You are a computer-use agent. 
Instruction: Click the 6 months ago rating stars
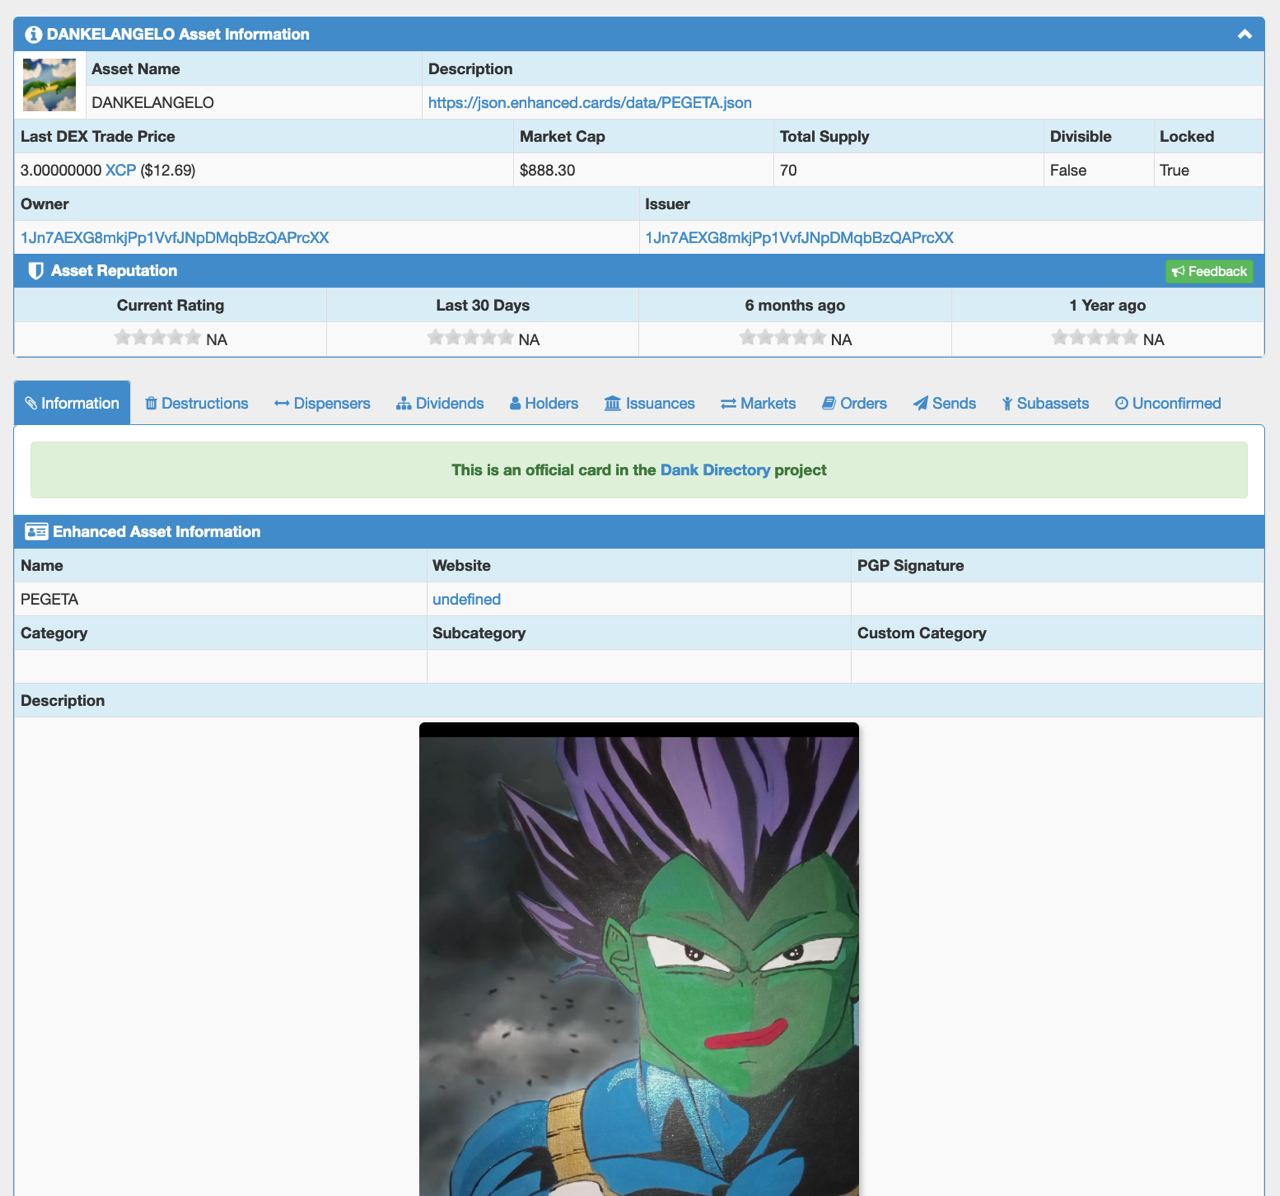782,338
